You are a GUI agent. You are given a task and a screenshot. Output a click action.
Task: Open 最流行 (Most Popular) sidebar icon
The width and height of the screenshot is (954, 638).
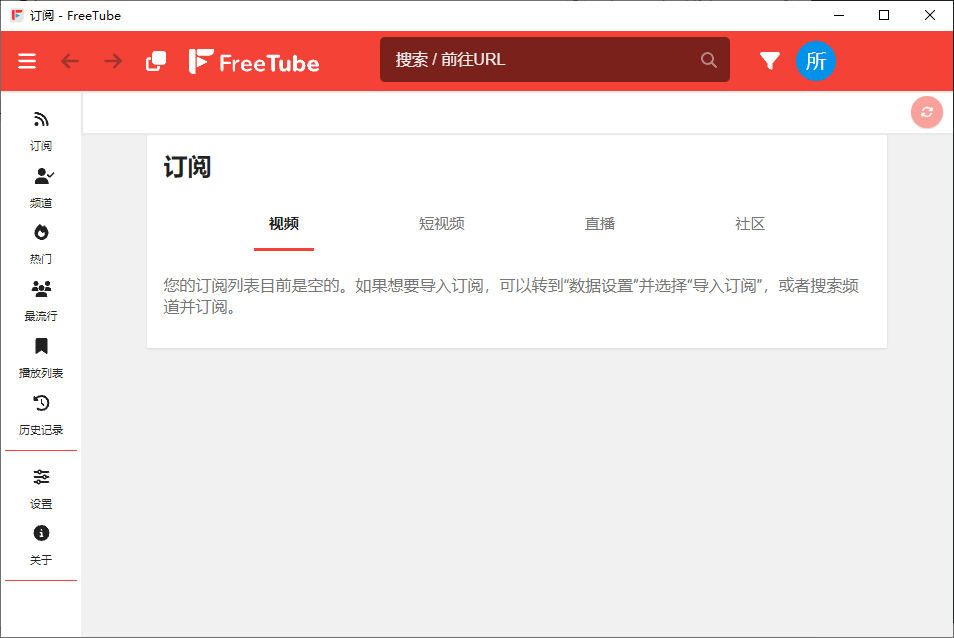point(41,300)
